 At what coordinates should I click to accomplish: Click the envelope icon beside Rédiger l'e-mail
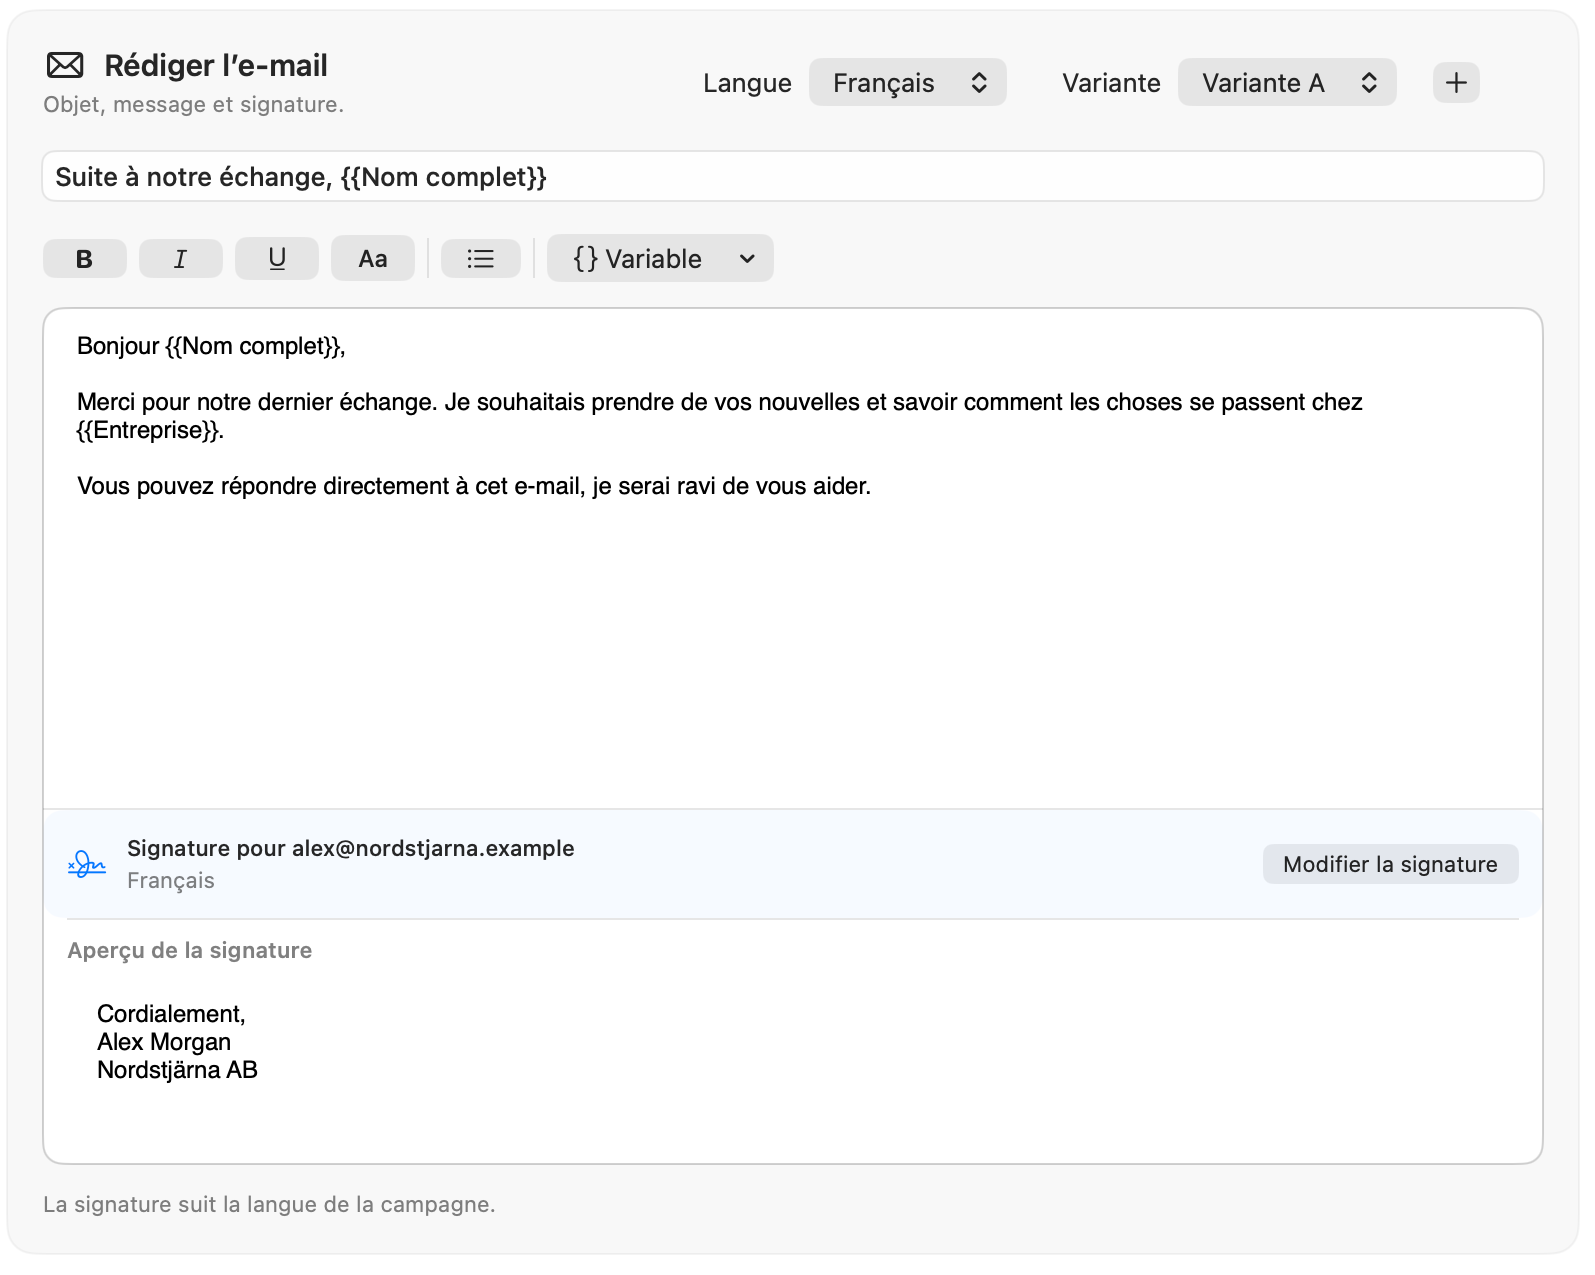pyautogui.click(x=66, y=66)
